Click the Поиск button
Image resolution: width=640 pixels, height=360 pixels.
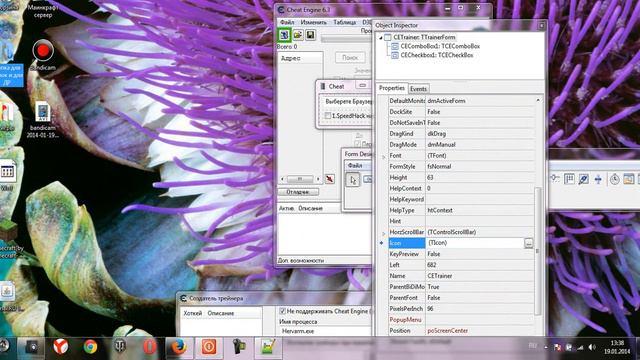point(350,58)
